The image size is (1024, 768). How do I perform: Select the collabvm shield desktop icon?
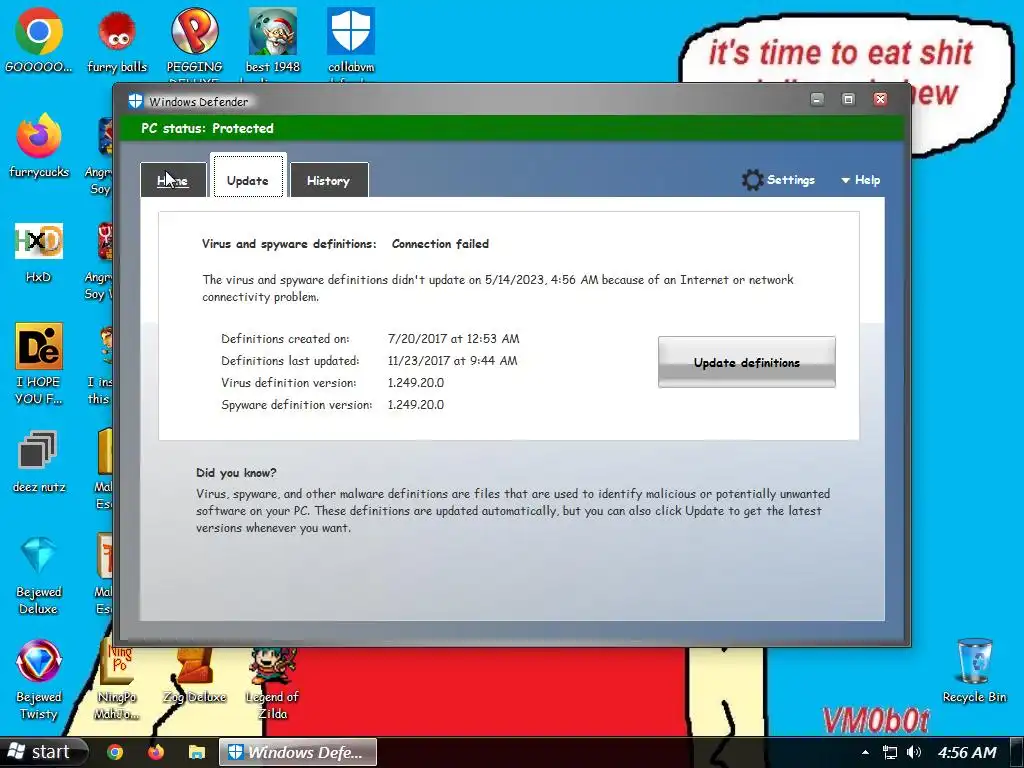[351, 44]
